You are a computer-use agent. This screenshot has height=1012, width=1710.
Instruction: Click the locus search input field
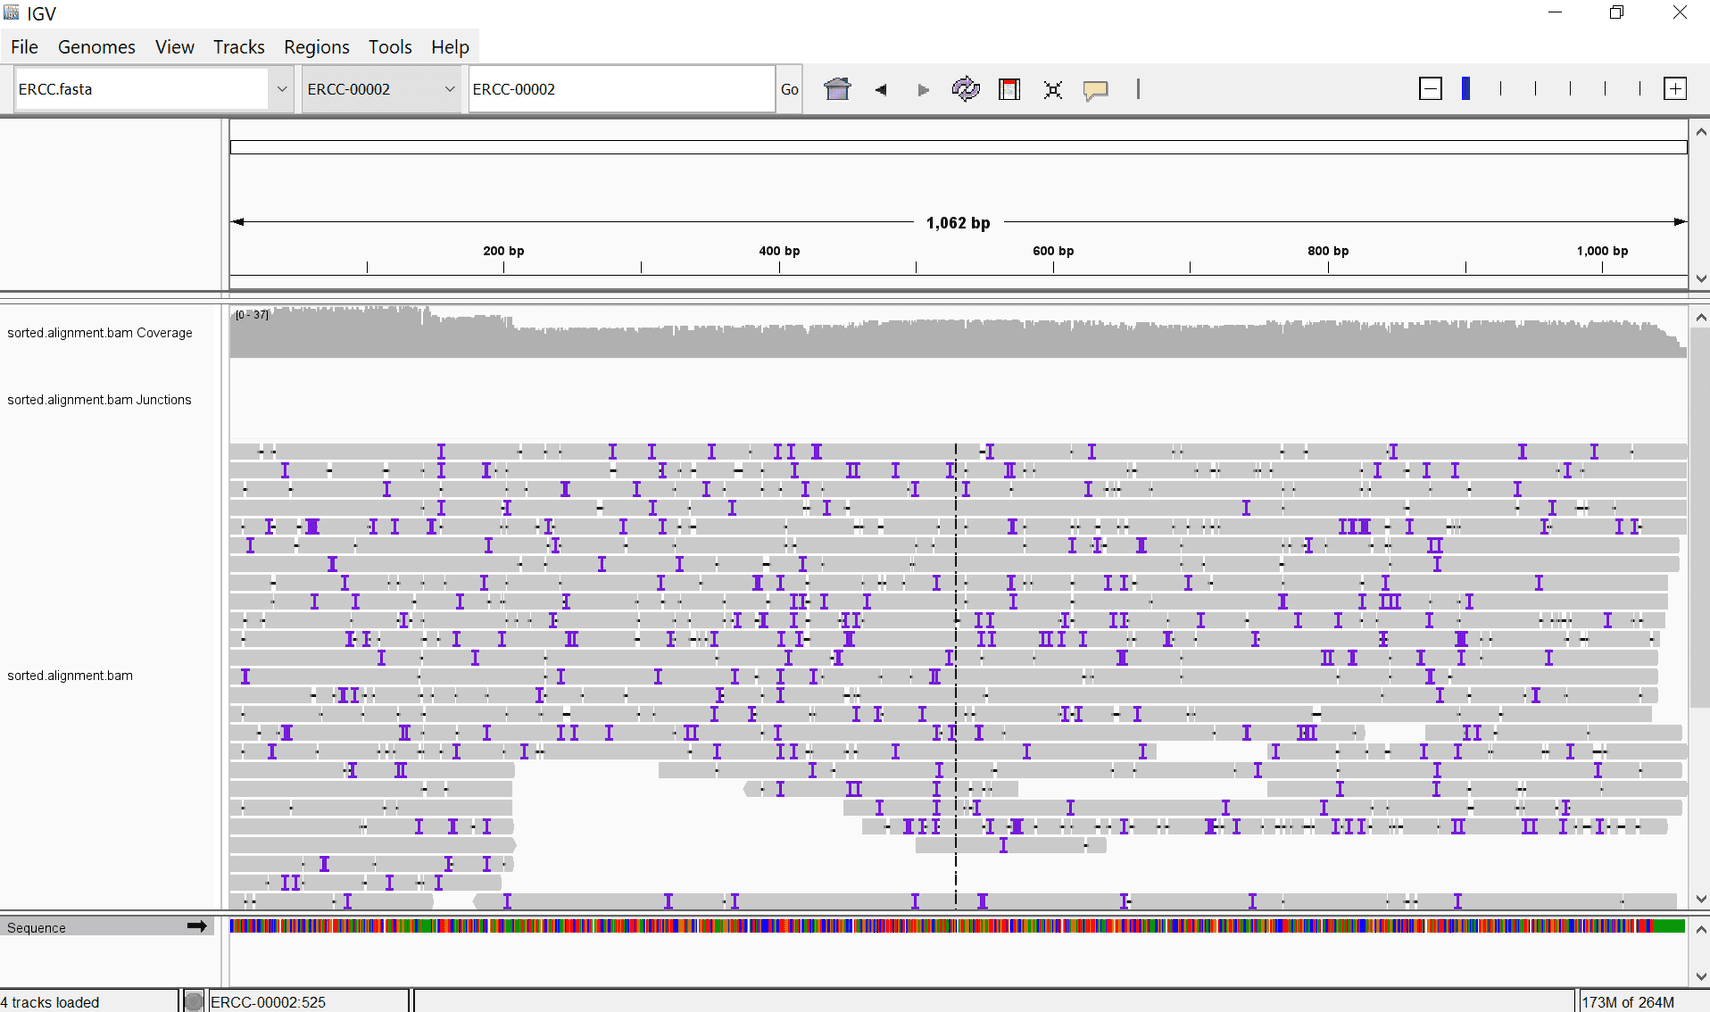point(620,88)
